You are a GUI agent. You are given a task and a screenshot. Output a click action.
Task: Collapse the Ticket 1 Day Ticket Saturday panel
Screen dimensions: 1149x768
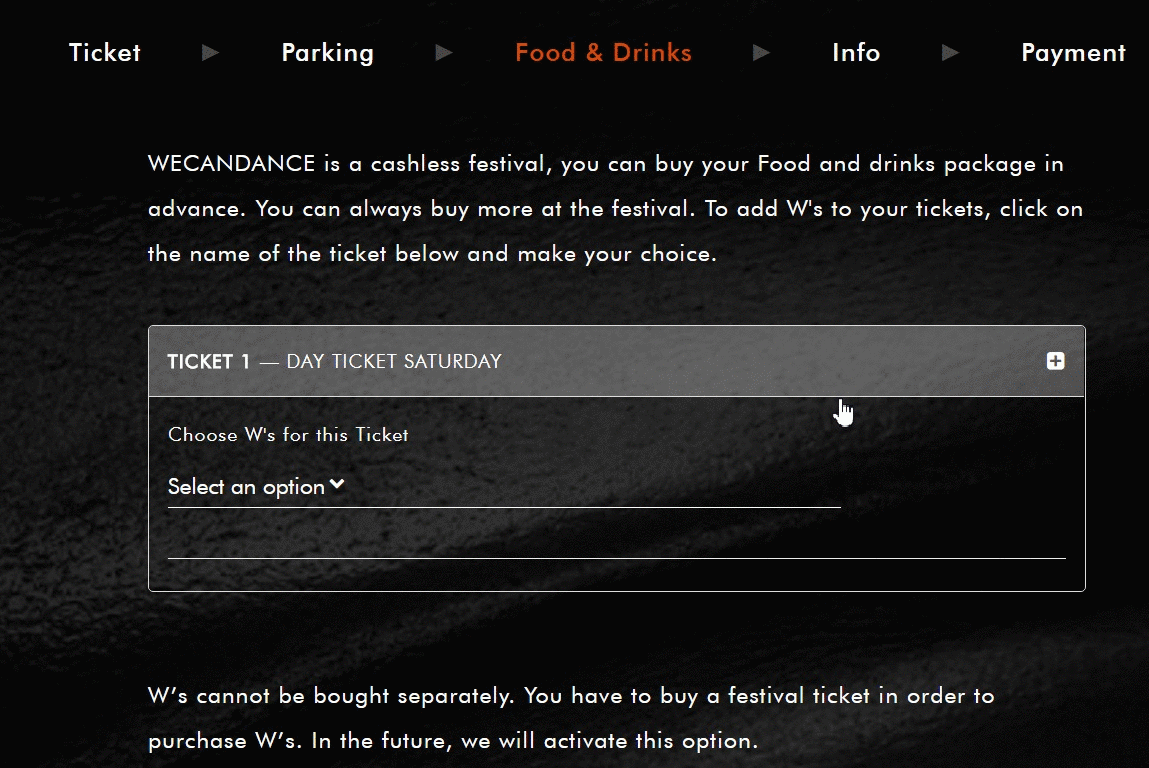[616, 361]
